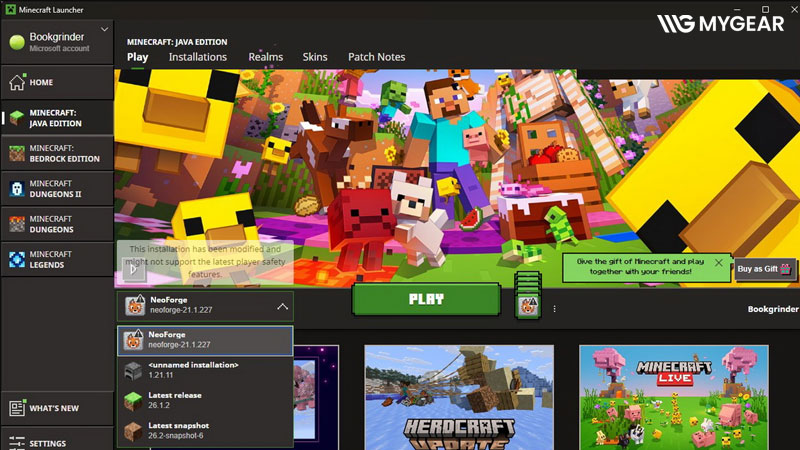The height and width of the screenshot is (450, 800).
Task: Open launcher Settings
Action: (x=57, y=442)
